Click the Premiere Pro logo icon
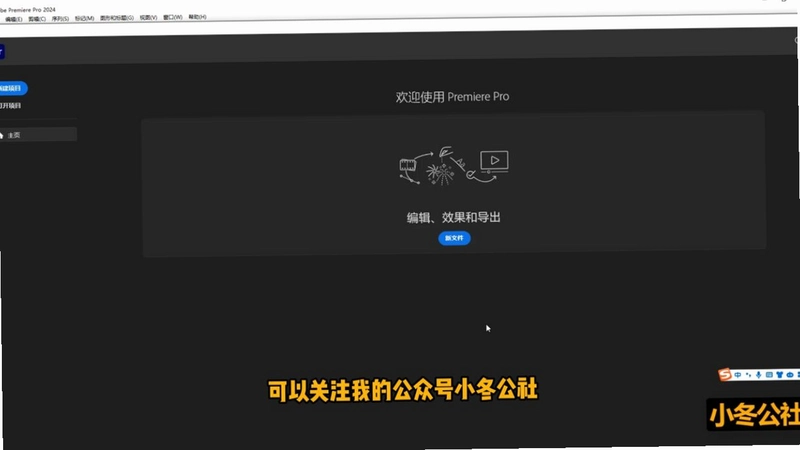The height and width of the screenshot is (450, 800). click(2, 52)
